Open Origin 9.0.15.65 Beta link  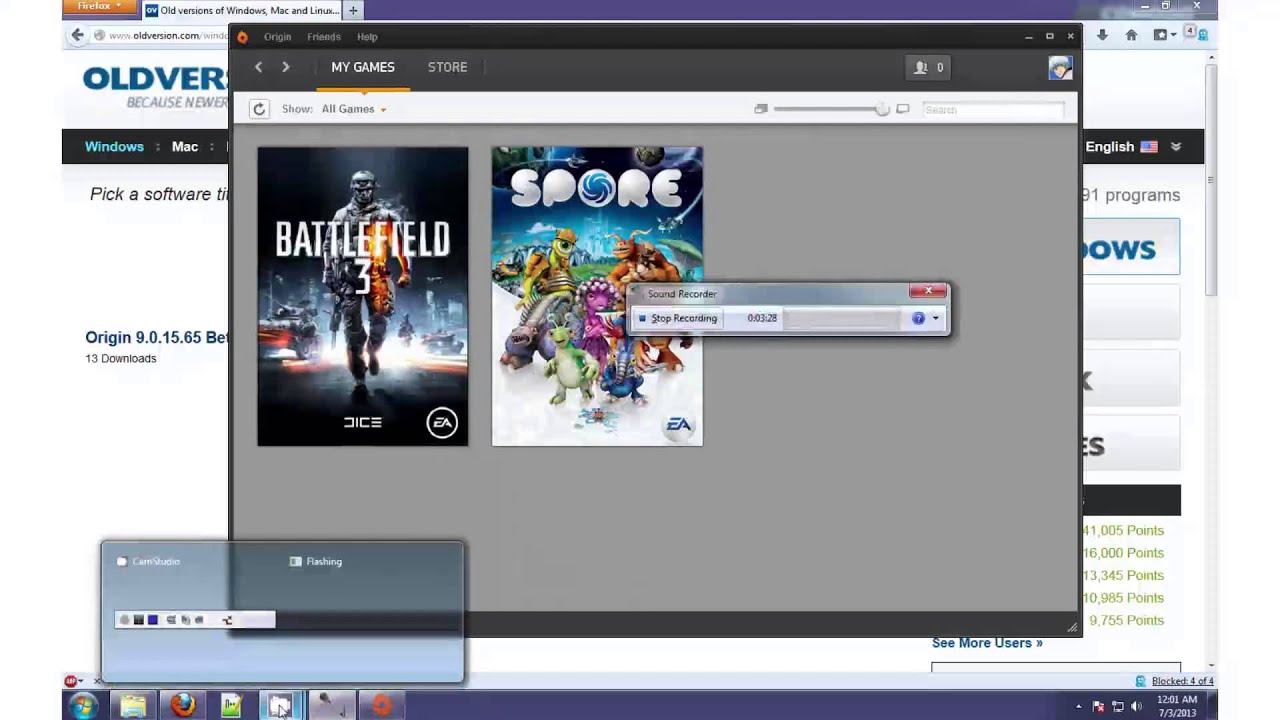point(157,338)
